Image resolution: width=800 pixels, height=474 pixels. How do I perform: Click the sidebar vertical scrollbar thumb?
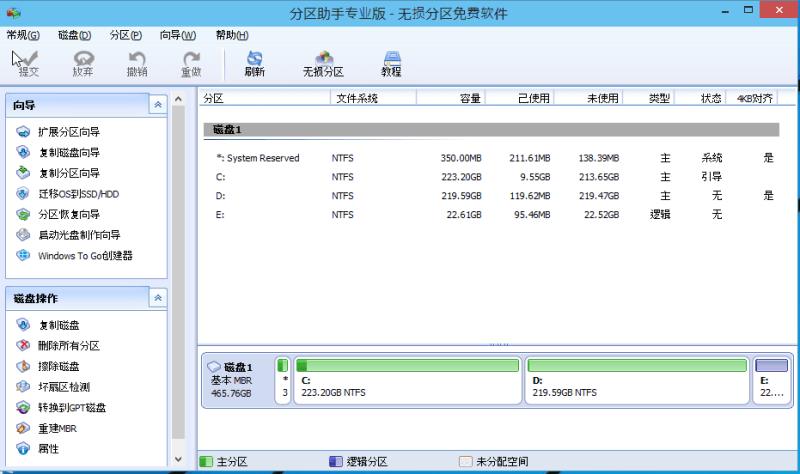point(178,272)
